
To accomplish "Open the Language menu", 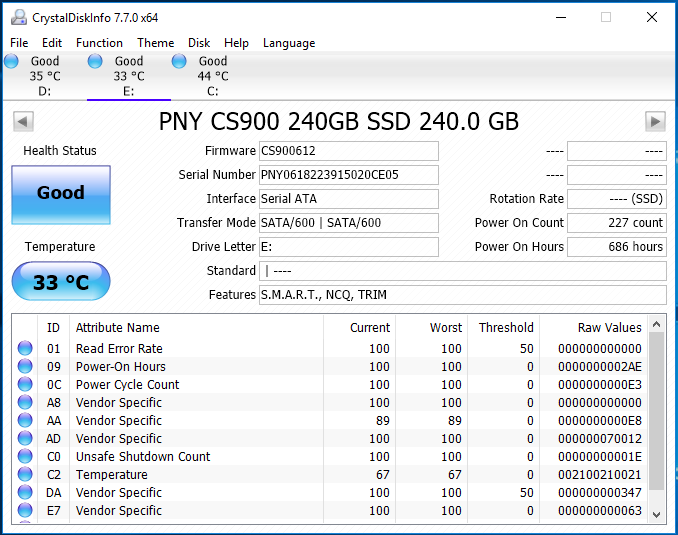I will point(288,43).
